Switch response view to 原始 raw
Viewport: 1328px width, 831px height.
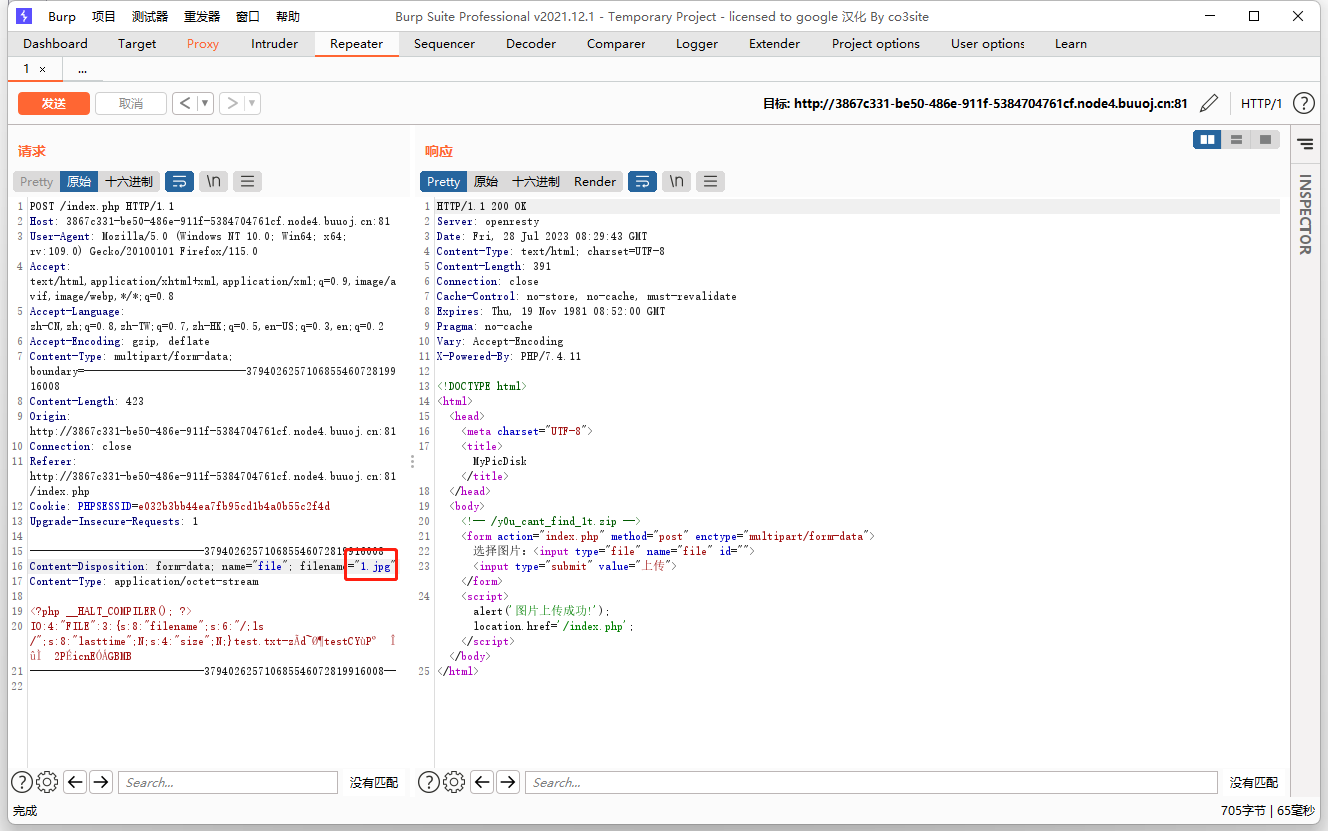coord(486,181)
